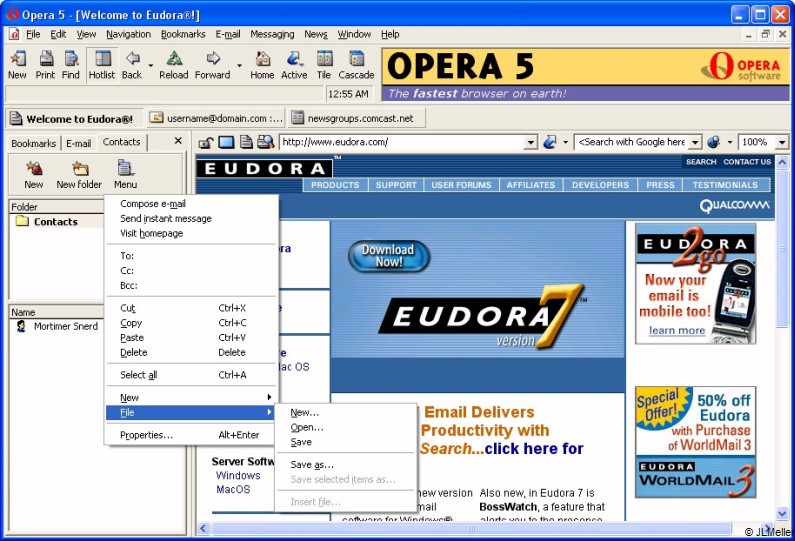Go to the Home page
The image size is (795, 541).
tap(262, 65)
